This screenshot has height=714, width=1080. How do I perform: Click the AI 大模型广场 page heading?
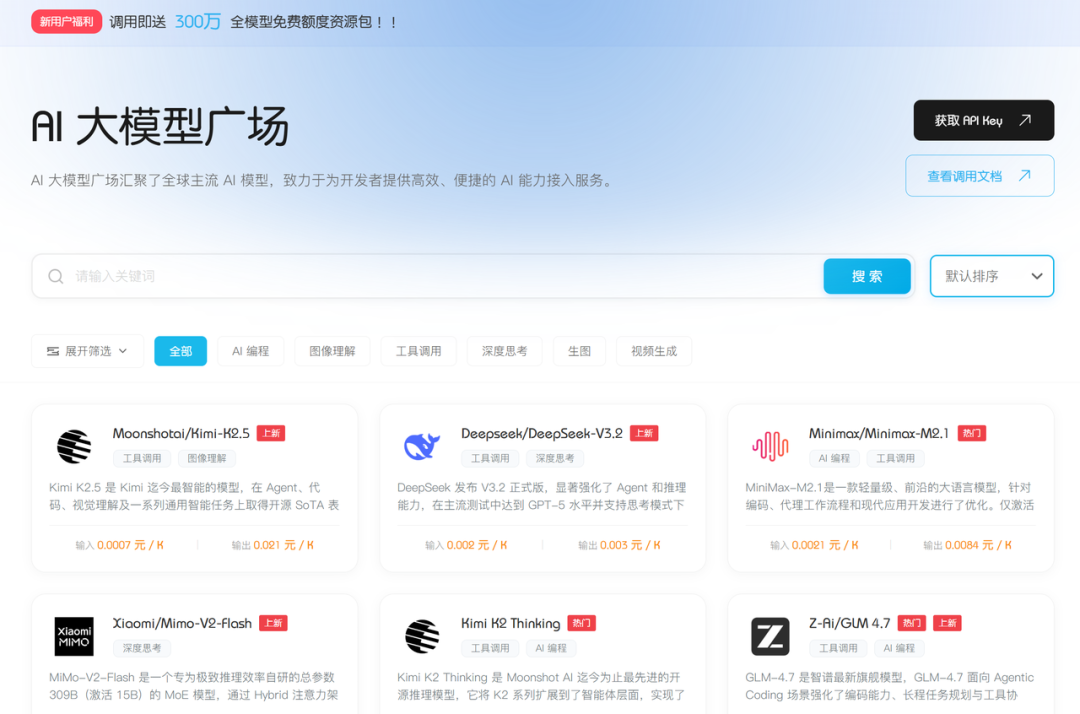[160, 127]
